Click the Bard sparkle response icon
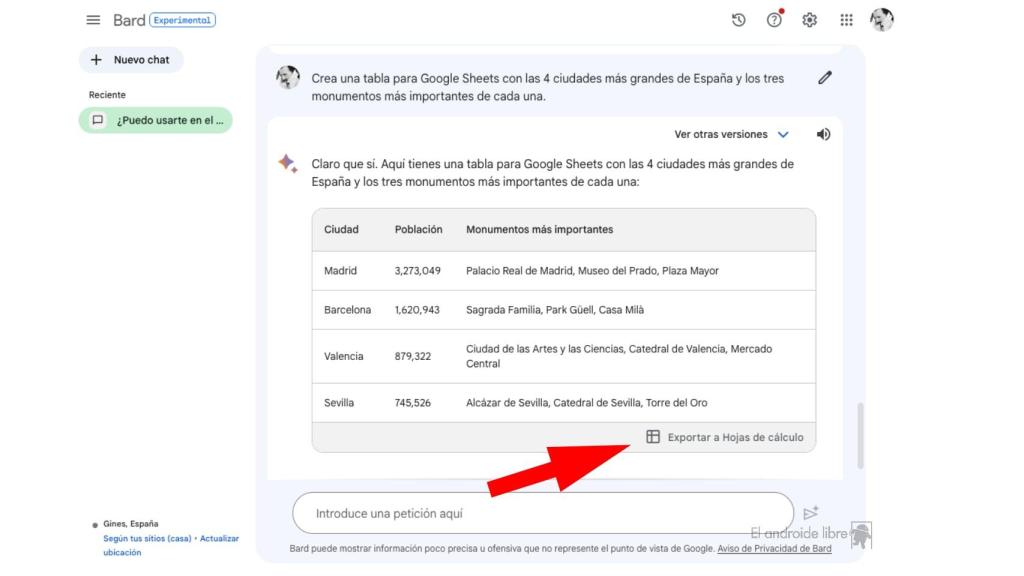This screenshot has width=1024, height=576. (288, 163)
